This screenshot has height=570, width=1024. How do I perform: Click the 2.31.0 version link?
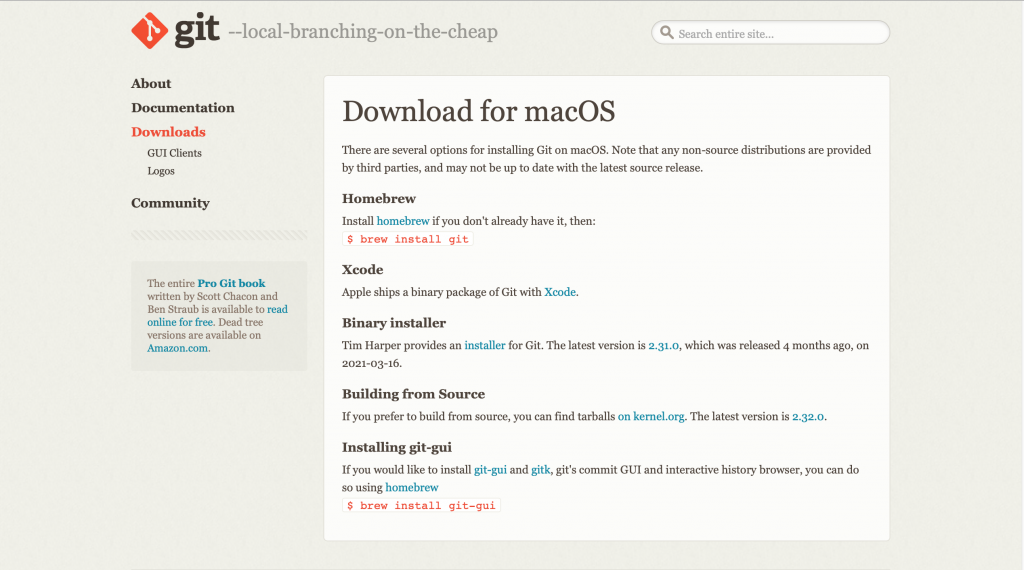[664, 345]
